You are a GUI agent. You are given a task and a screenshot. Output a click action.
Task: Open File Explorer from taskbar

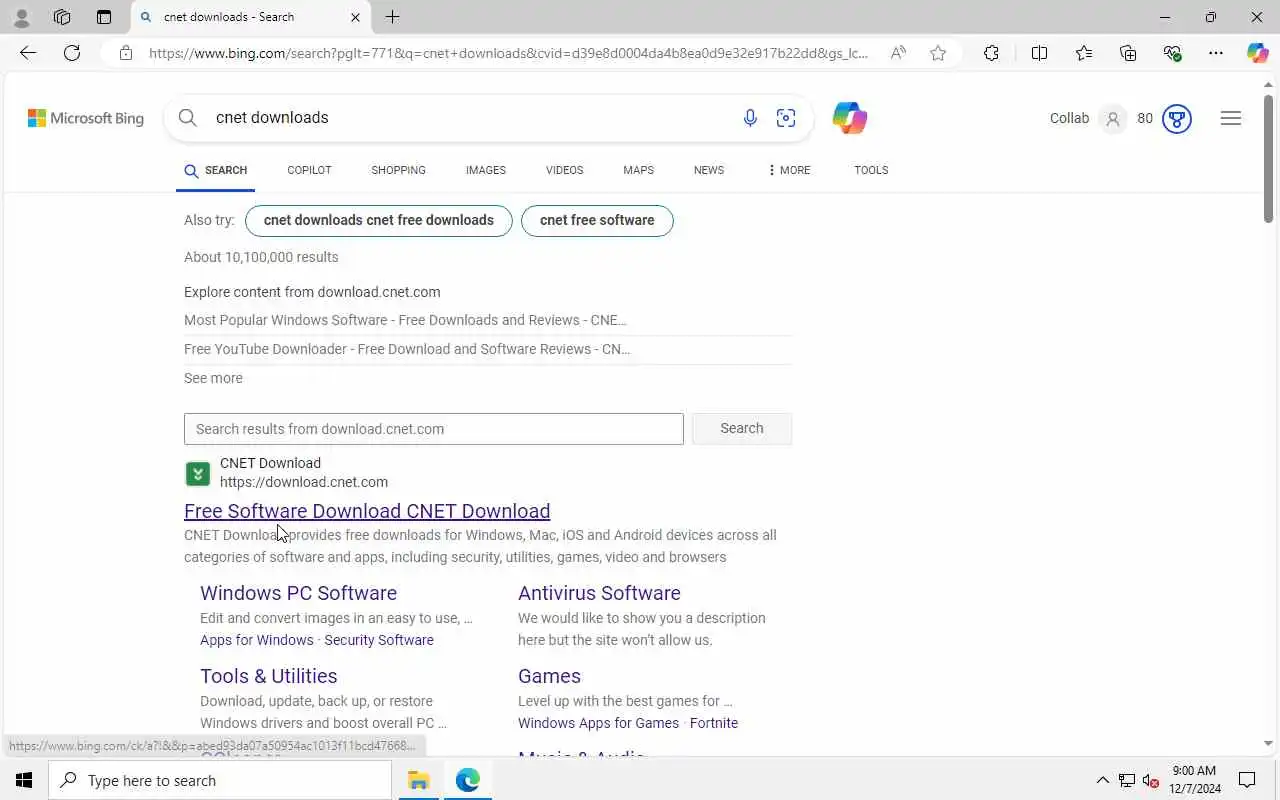[418, 780]
